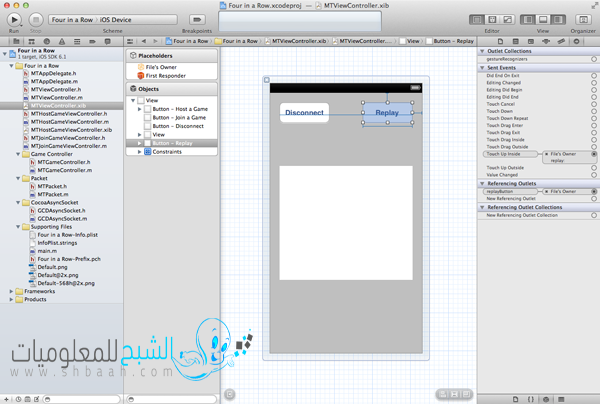Go forward in the editor jump bar
The width and height of the screenshot is (600, 404).
pyautogui.click(x=155, y=41)
